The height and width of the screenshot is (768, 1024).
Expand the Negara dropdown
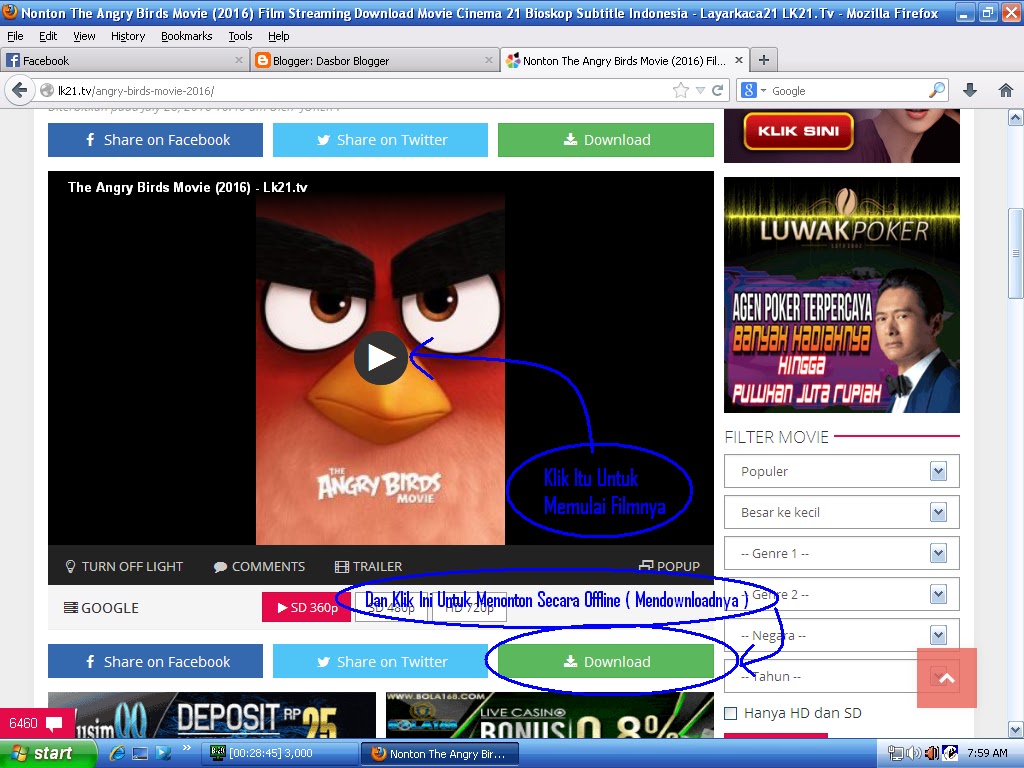tap(841, 635)
